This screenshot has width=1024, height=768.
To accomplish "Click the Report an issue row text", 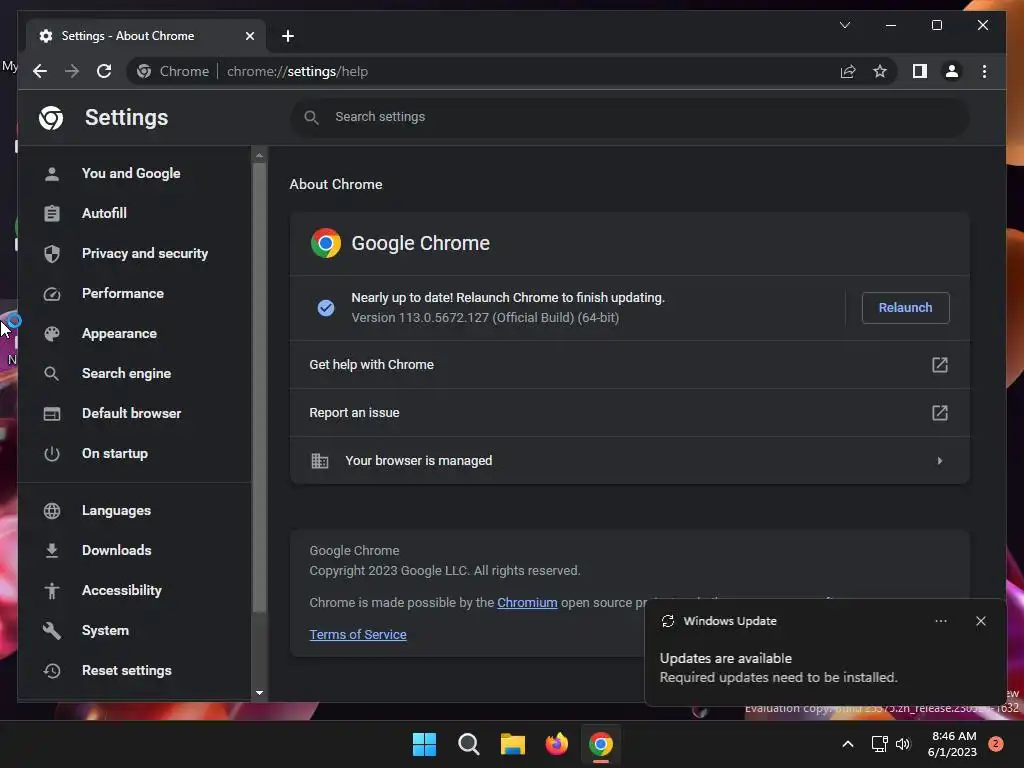I will (355, 413).
